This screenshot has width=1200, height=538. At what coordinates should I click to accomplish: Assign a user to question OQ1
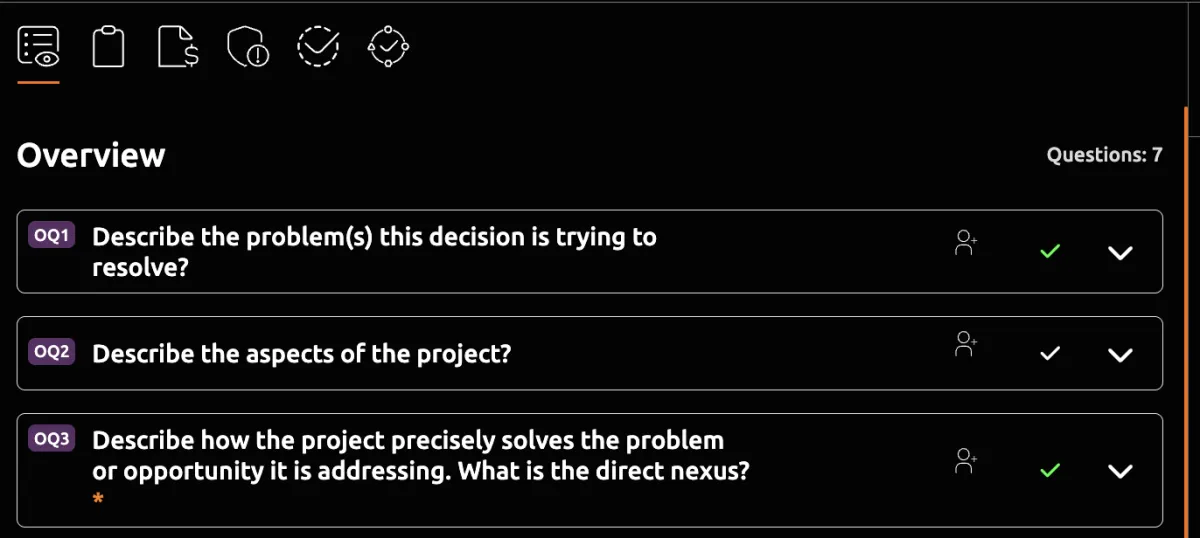[965, 244]
